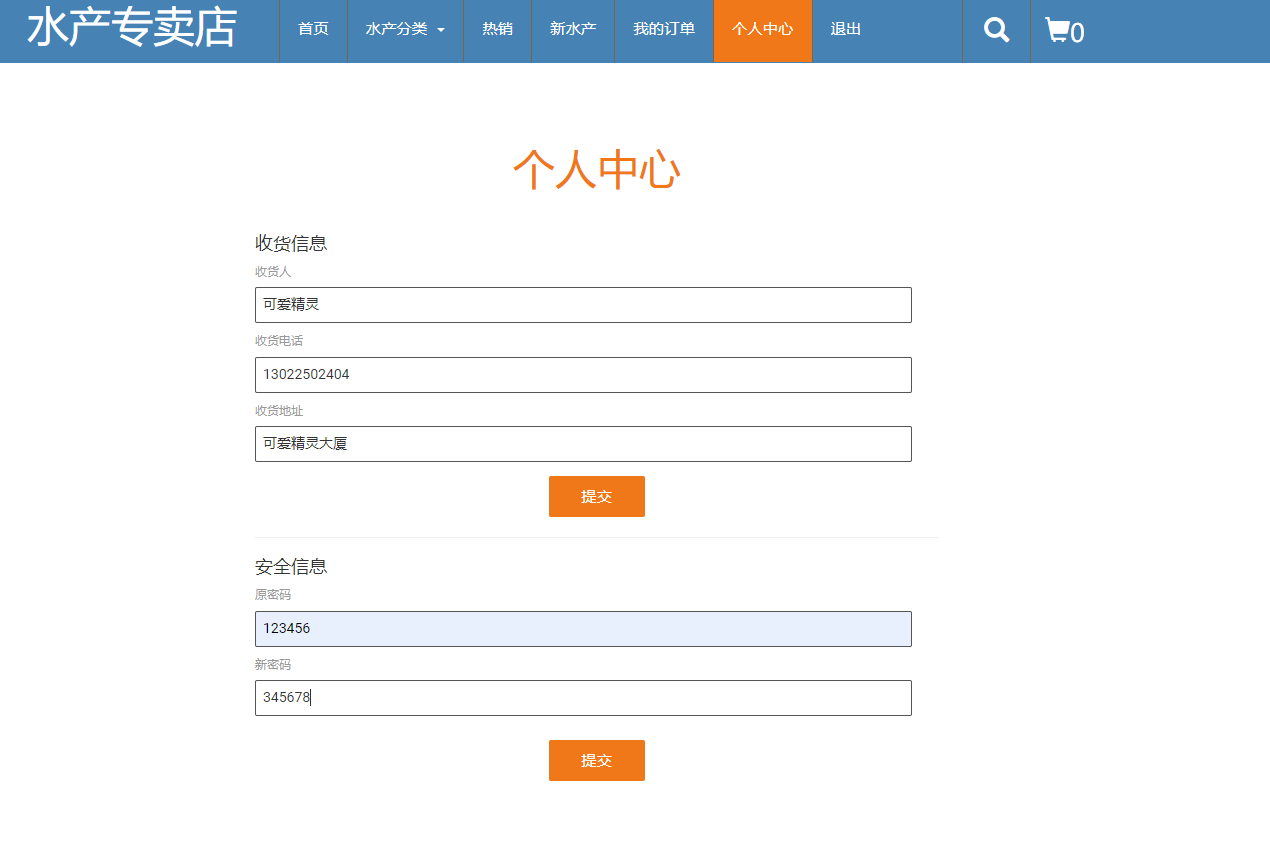The height and width of the screenshot is (852, 1270).
Task: Open the shopping cart icon
Action: [x=1059, y=30]
